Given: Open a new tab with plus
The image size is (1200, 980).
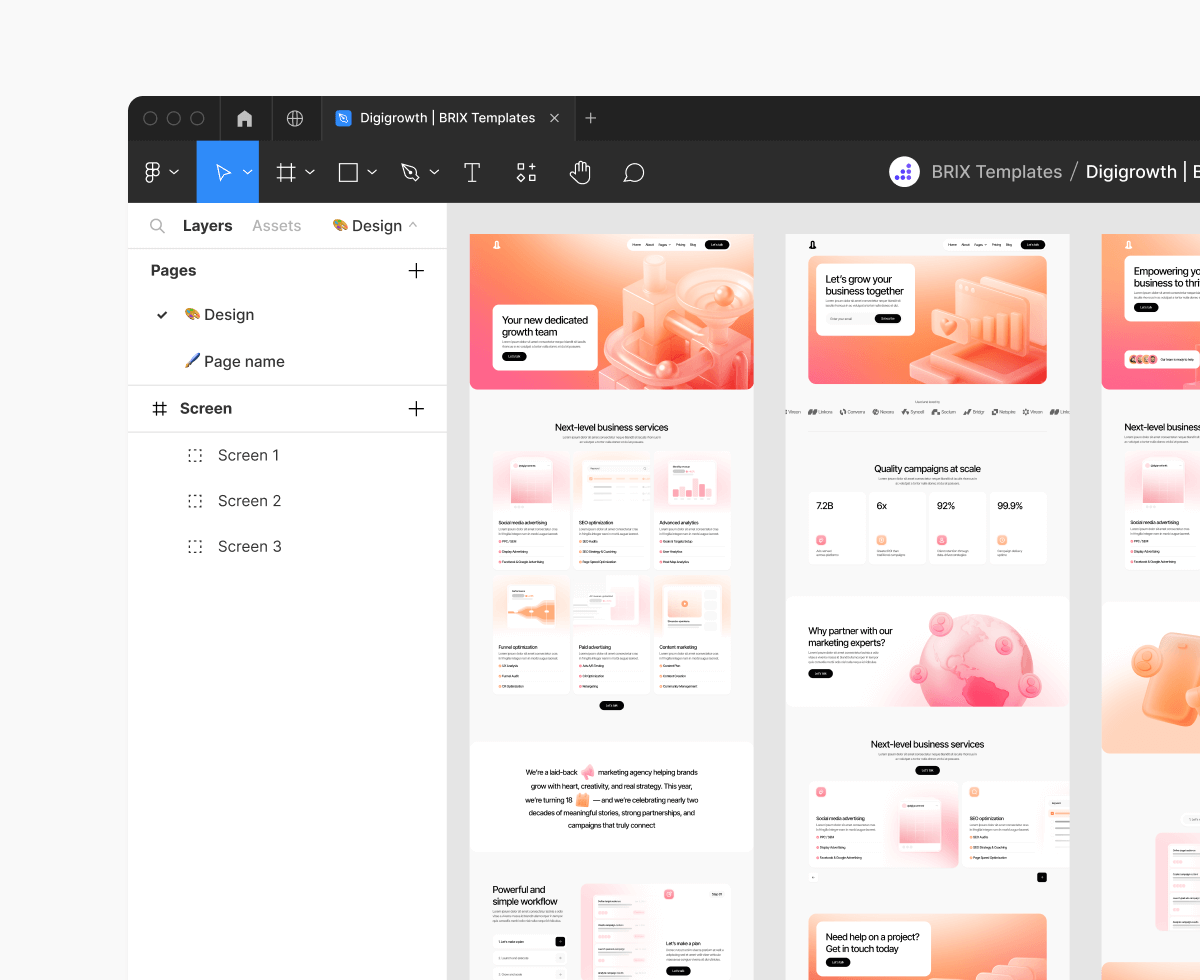Looking at the screenshot, I should 591,118.
